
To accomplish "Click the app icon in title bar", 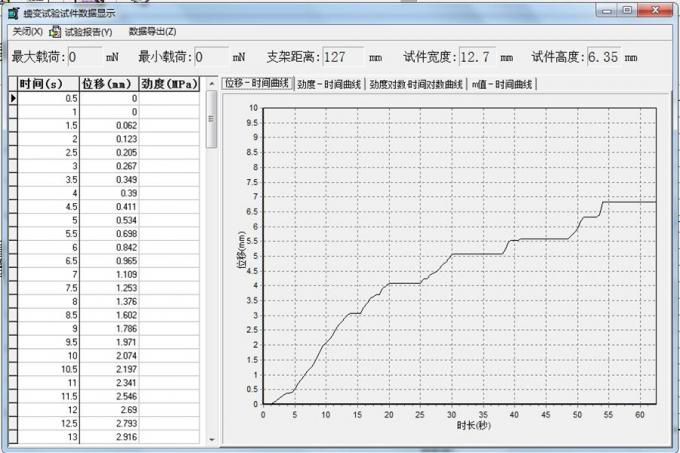I will tap(13, 12).
